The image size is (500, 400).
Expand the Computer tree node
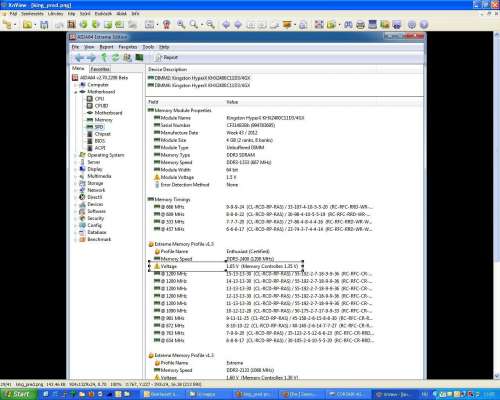click(76, 85)
